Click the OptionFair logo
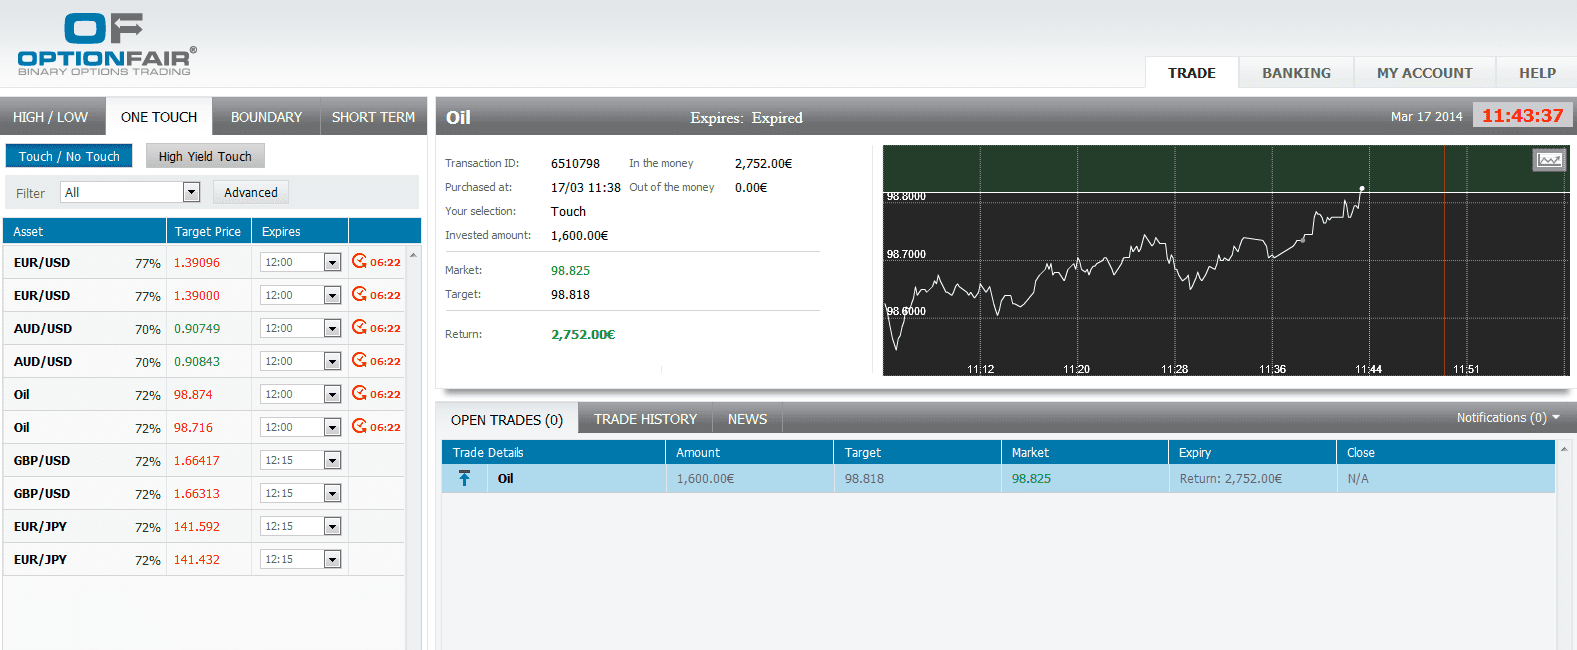This screenshot has height=650, width=1577. coord(106,45)
